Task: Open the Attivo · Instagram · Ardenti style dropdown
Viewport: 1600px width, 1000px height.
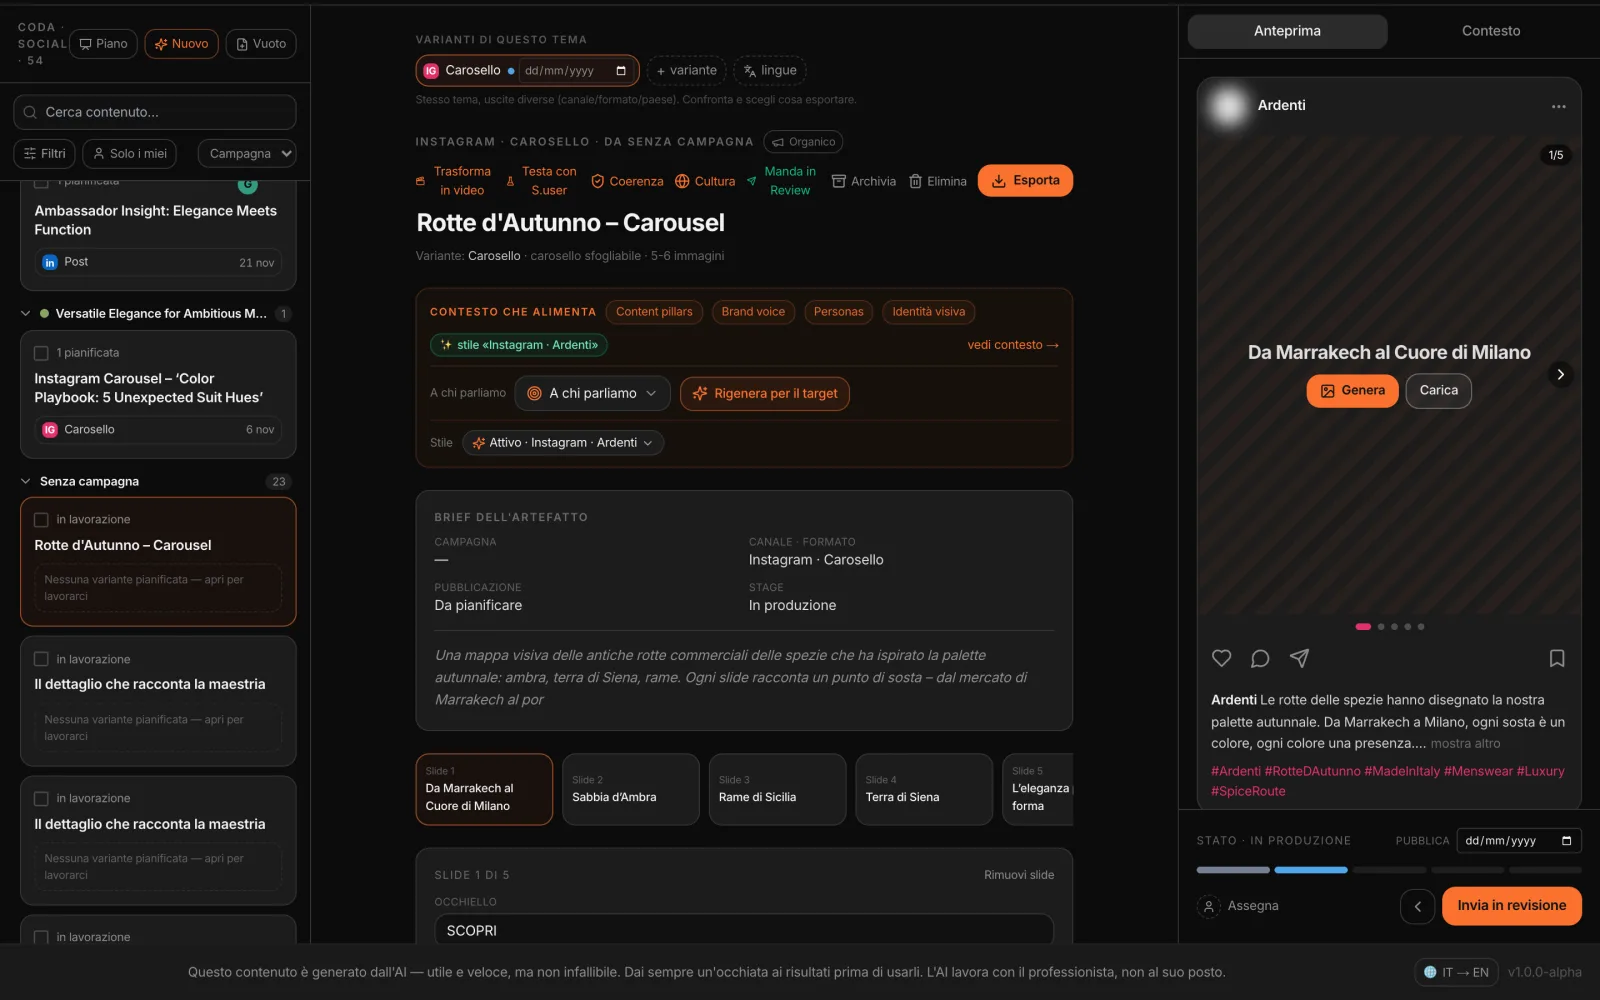Action: coord(563,443)
